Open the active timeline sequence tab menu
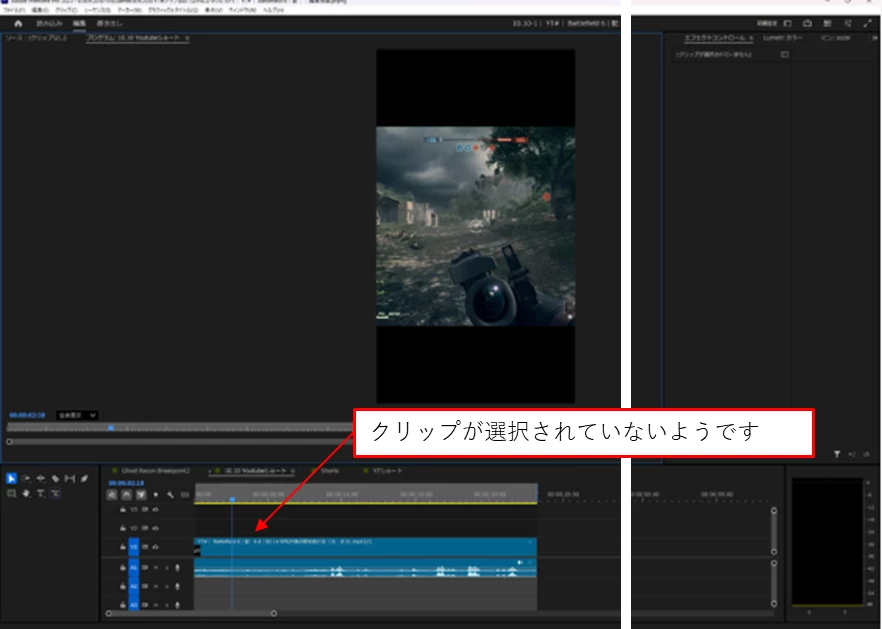This screenshot has height=629, width=882. click(292, 470)
